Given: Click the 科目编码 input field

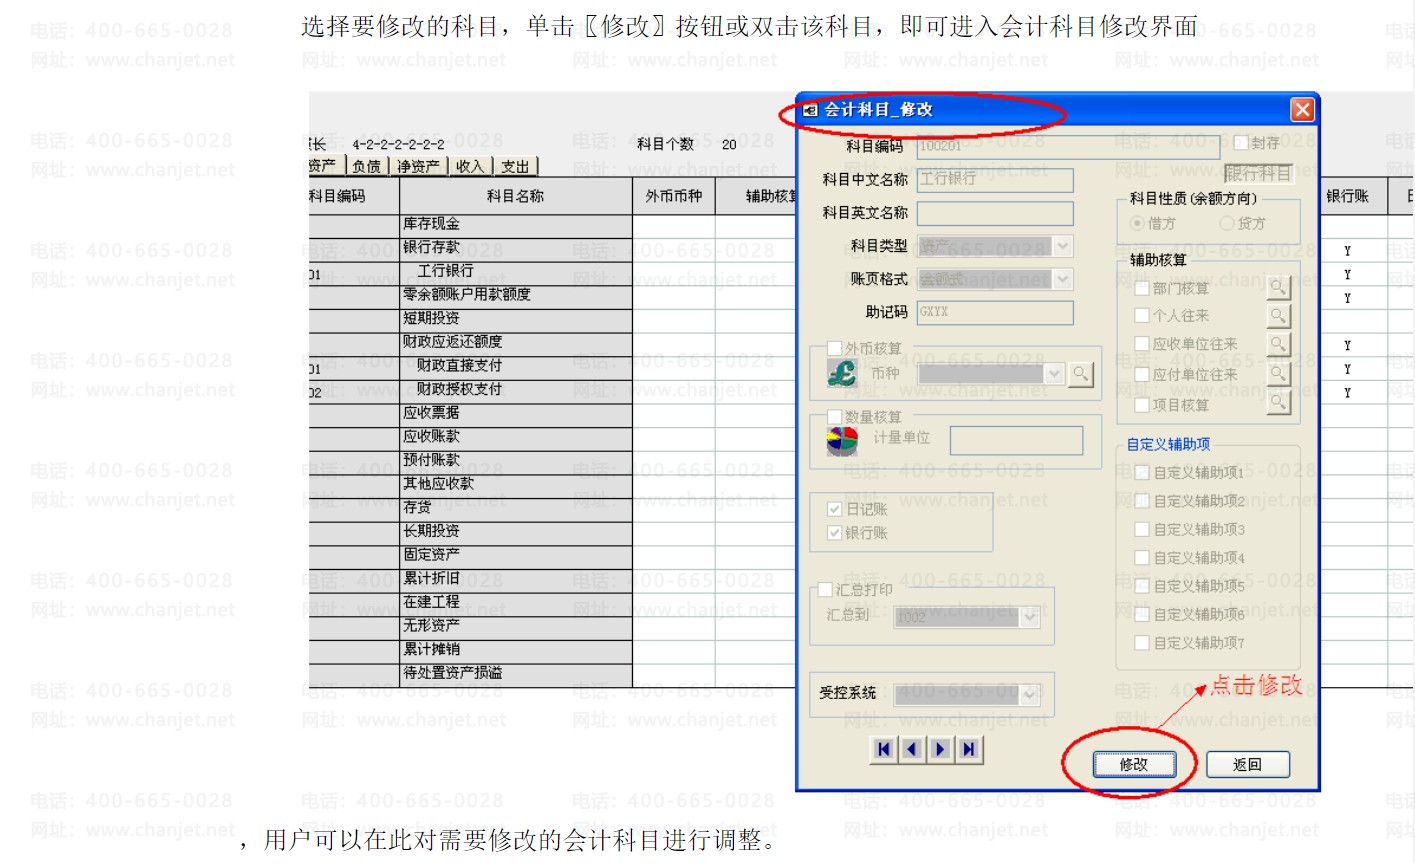Looking at the screenshot, I should pyautogui.click(x=1068, y=146).
